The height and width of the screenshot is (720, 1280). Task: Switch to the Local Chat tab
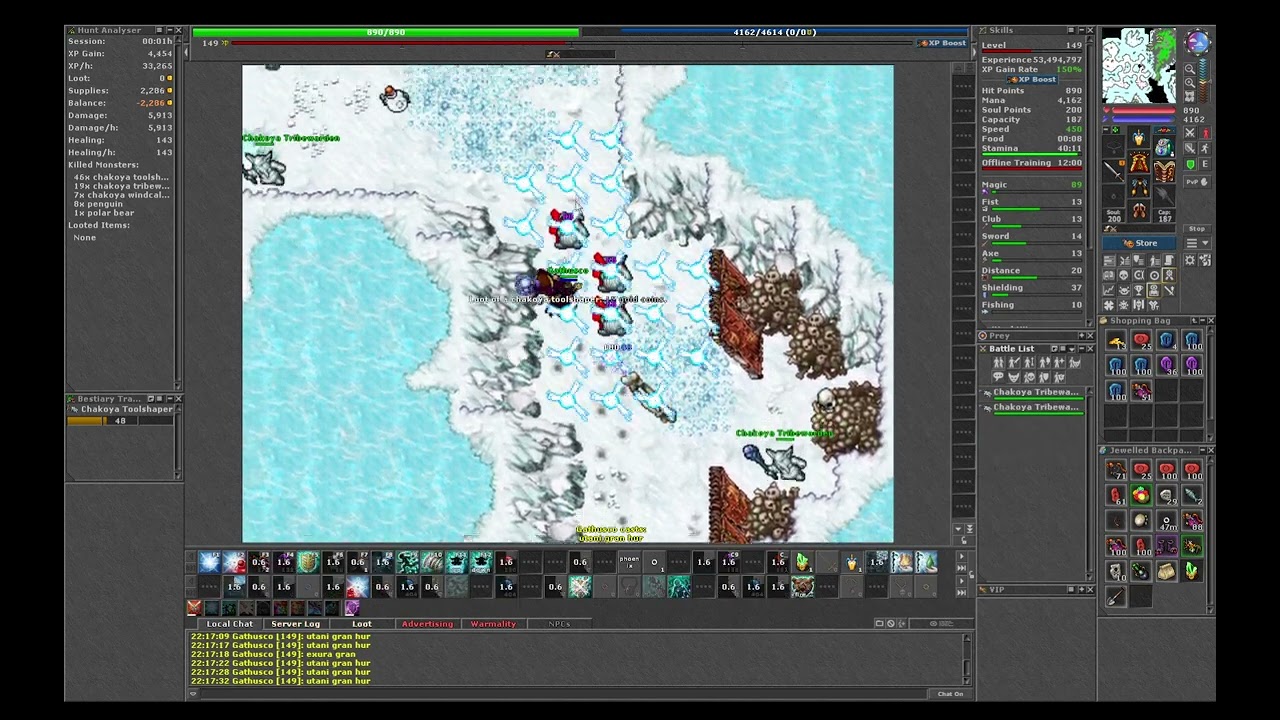click(x=230, y=624)
